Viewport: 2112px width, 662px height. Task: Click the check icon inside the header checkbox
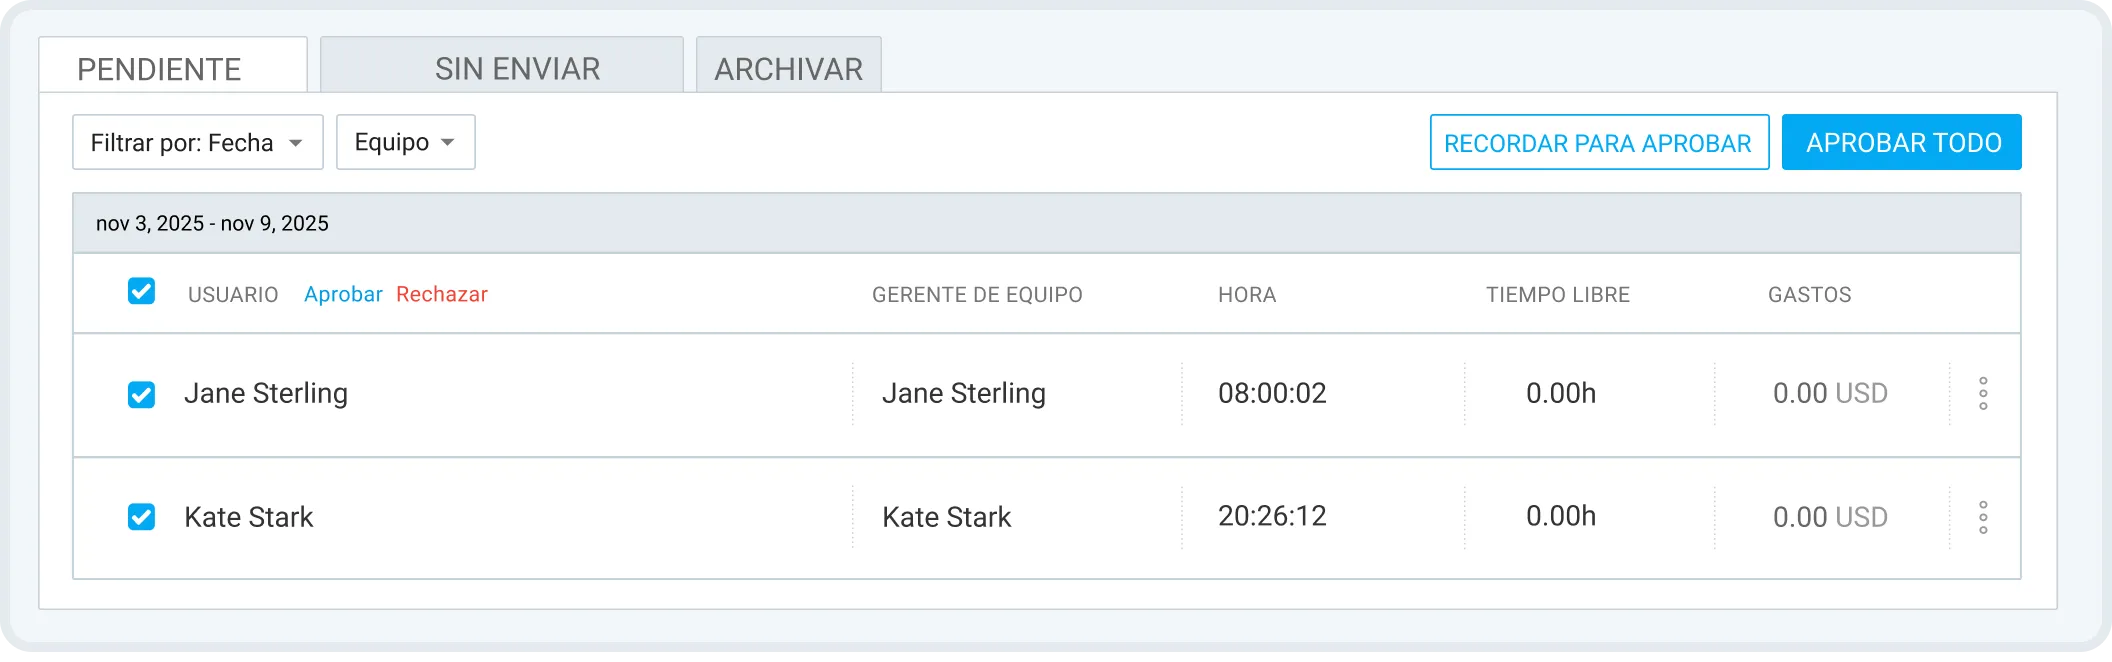pos(141,293)
